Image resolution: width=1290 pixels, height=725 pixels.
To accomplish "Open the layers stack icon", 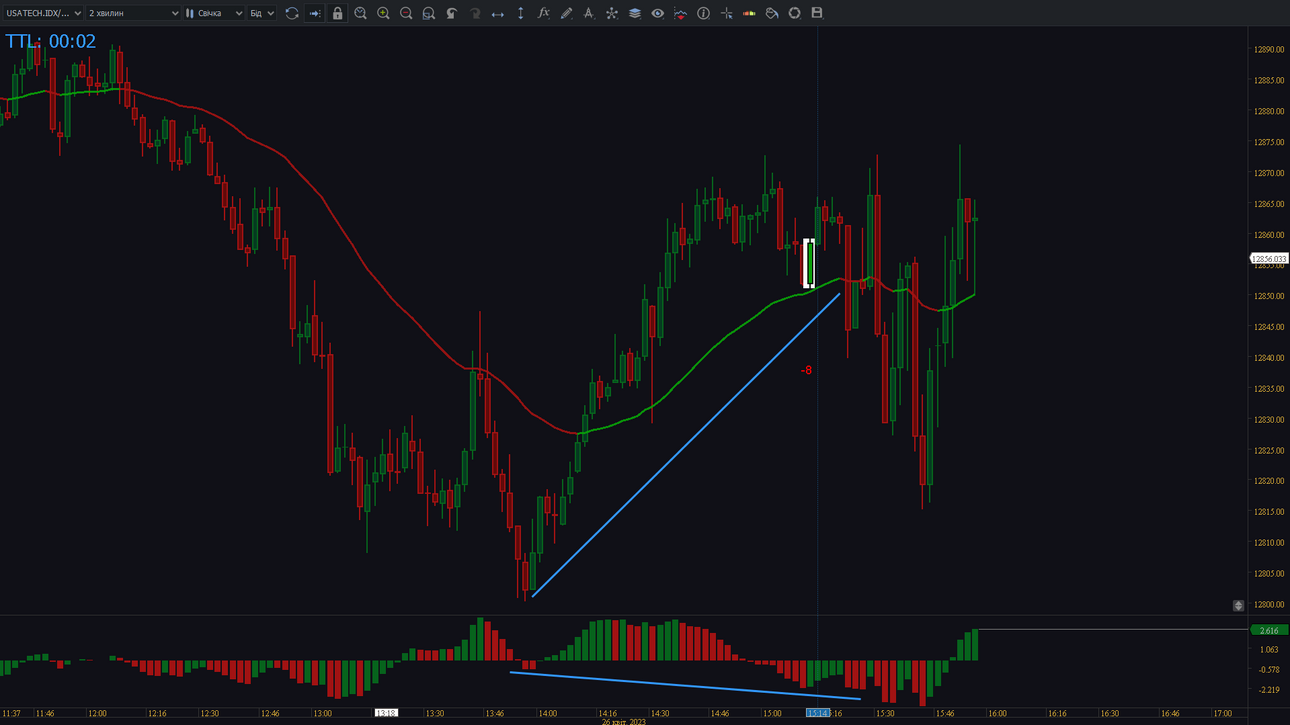I will [635, 13].
